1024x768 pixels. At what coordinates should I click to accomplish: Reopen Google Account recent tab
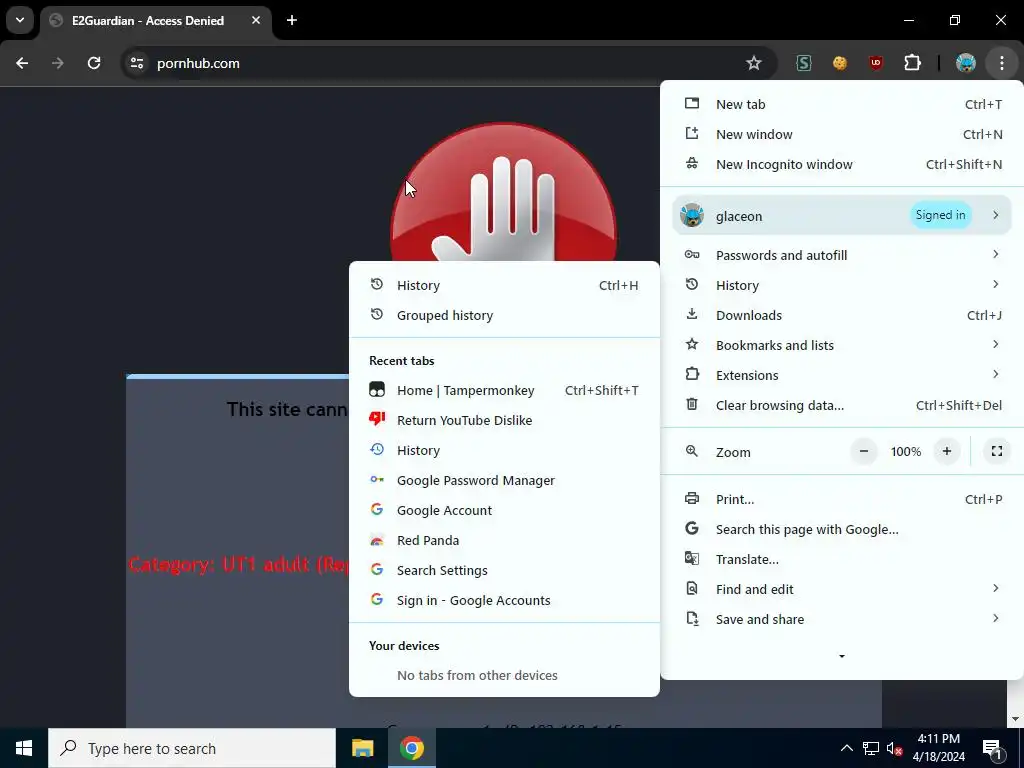pos(504,511)
